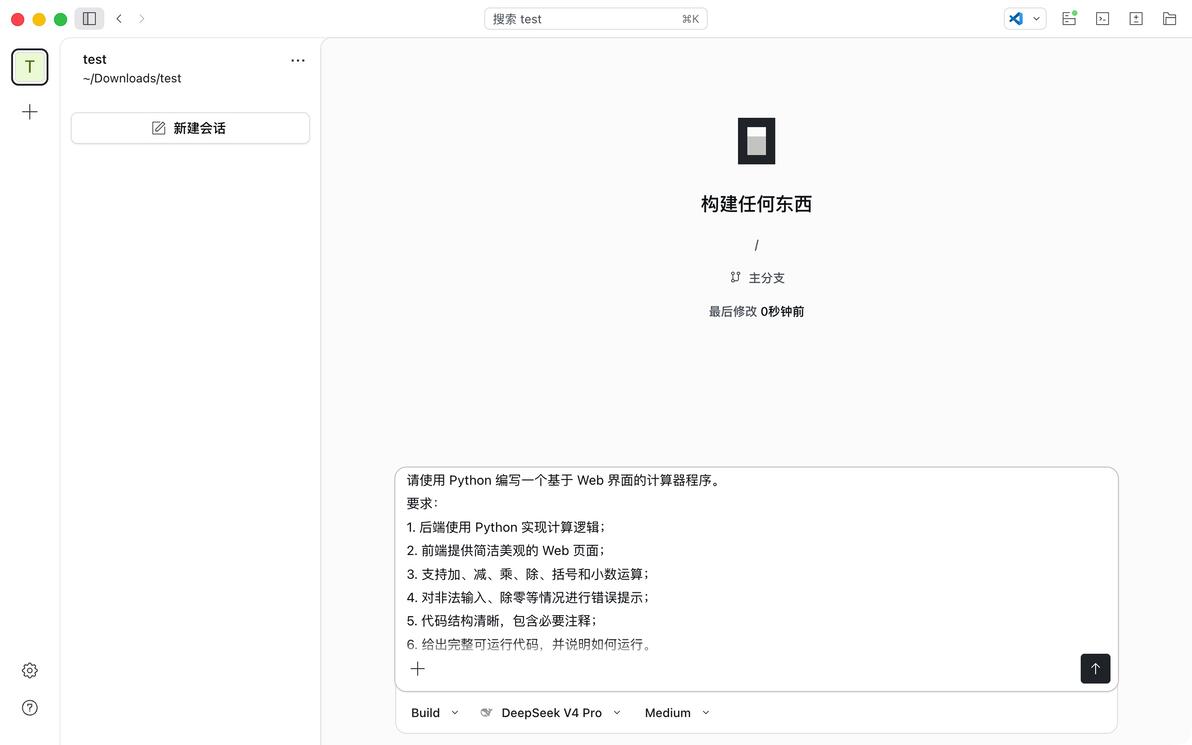The width and height of the screenshot is (1192, 745).
Task: Toggle the file tree folder icon
Action: pyautogui.click(x=1169, y=19)
